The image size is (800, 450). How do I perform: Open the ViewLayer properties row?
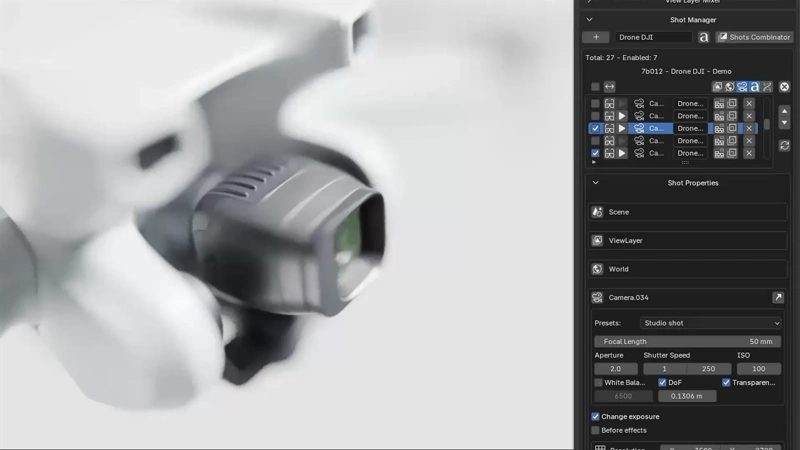point(687,240)
